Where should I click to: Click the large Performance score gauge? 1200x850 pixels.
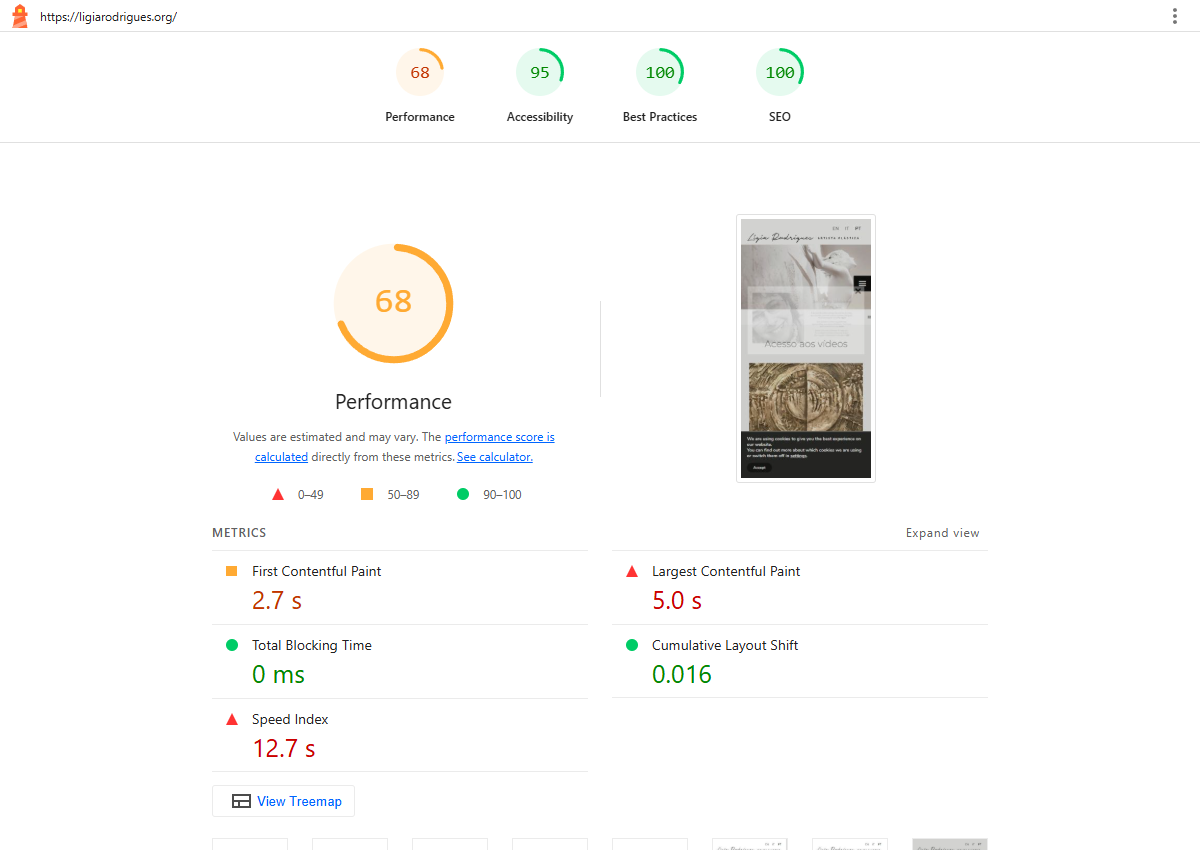pyautogui.click(x=393, y=302)
